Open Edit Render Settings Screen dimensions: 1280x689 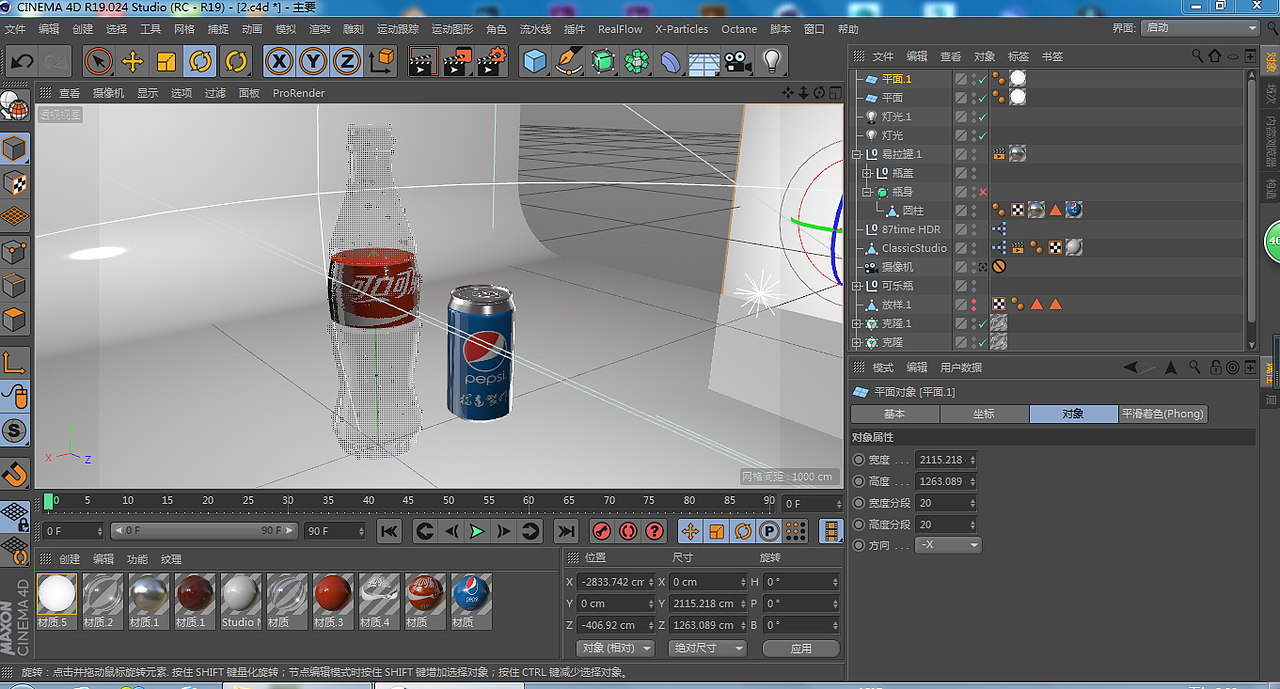click(x=491, y=61)
